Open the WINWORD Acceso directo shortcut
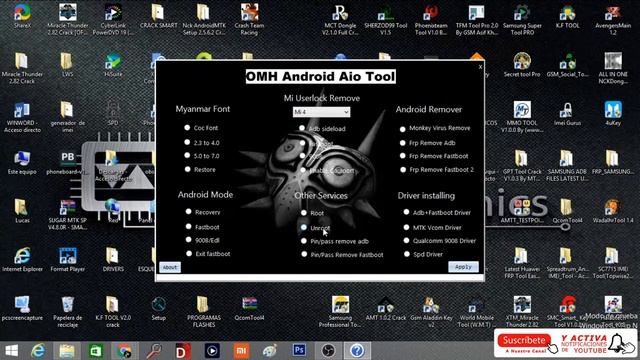This screenshot has width=640, height=360. pyautogui.click(x=22, y=118)
